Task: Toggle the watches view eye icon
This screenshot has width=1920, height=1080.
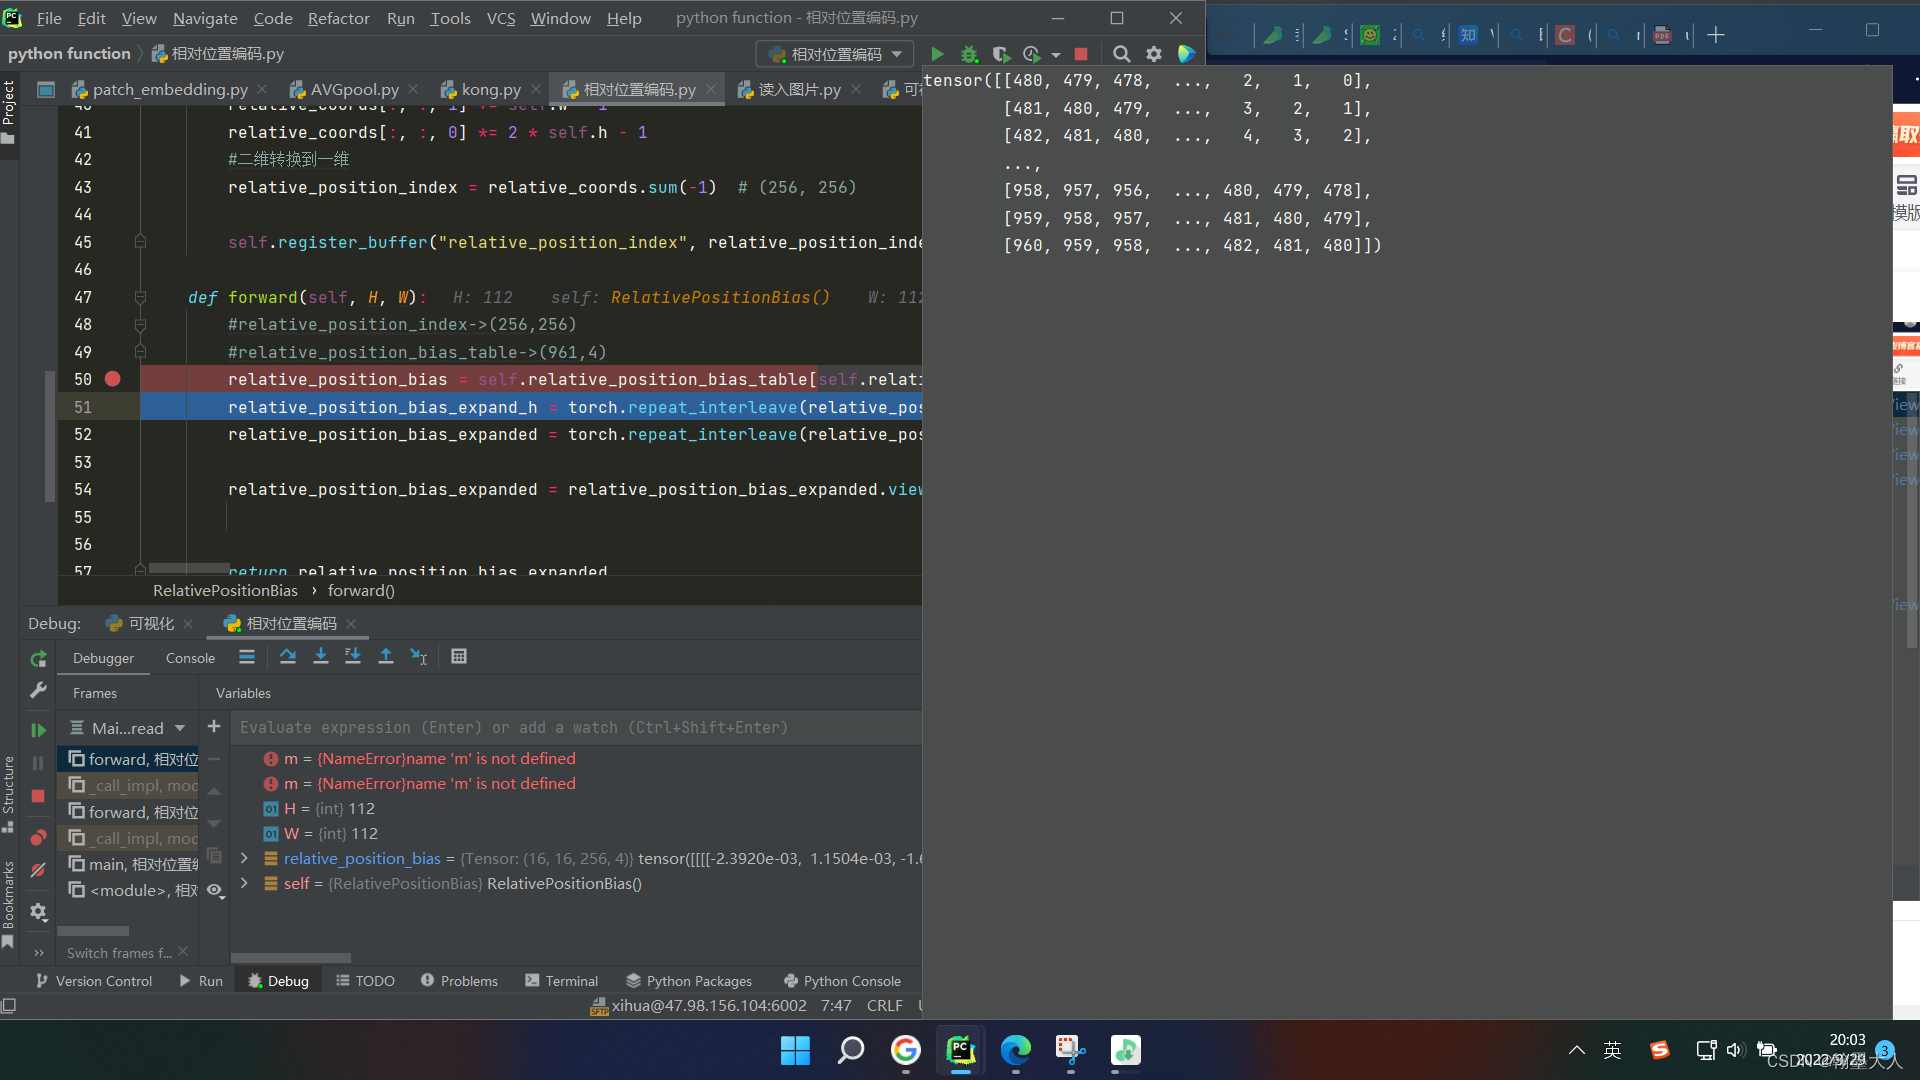Action: pyautogui.click(x=214, y=890)
